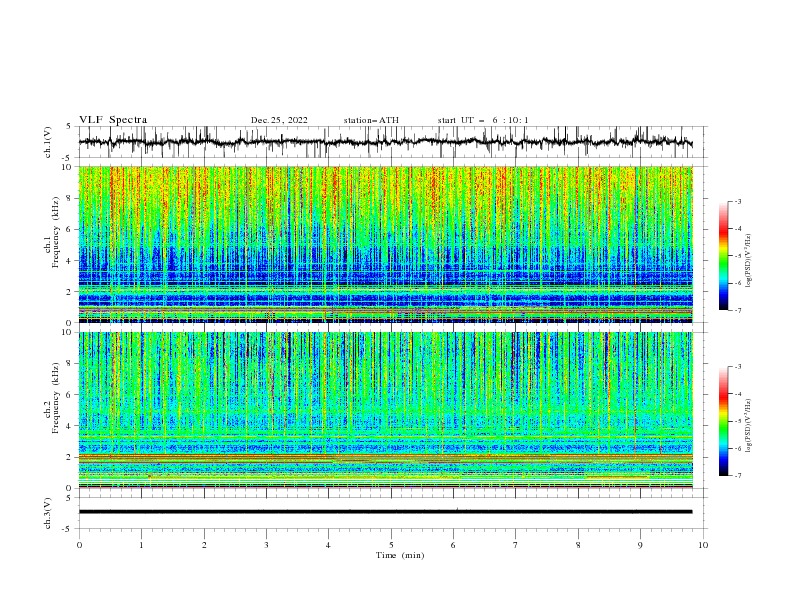The height and width of the screenshot is (612, 792).
Task: Click the ch.2 spectrogram panel
Action: 385,410
